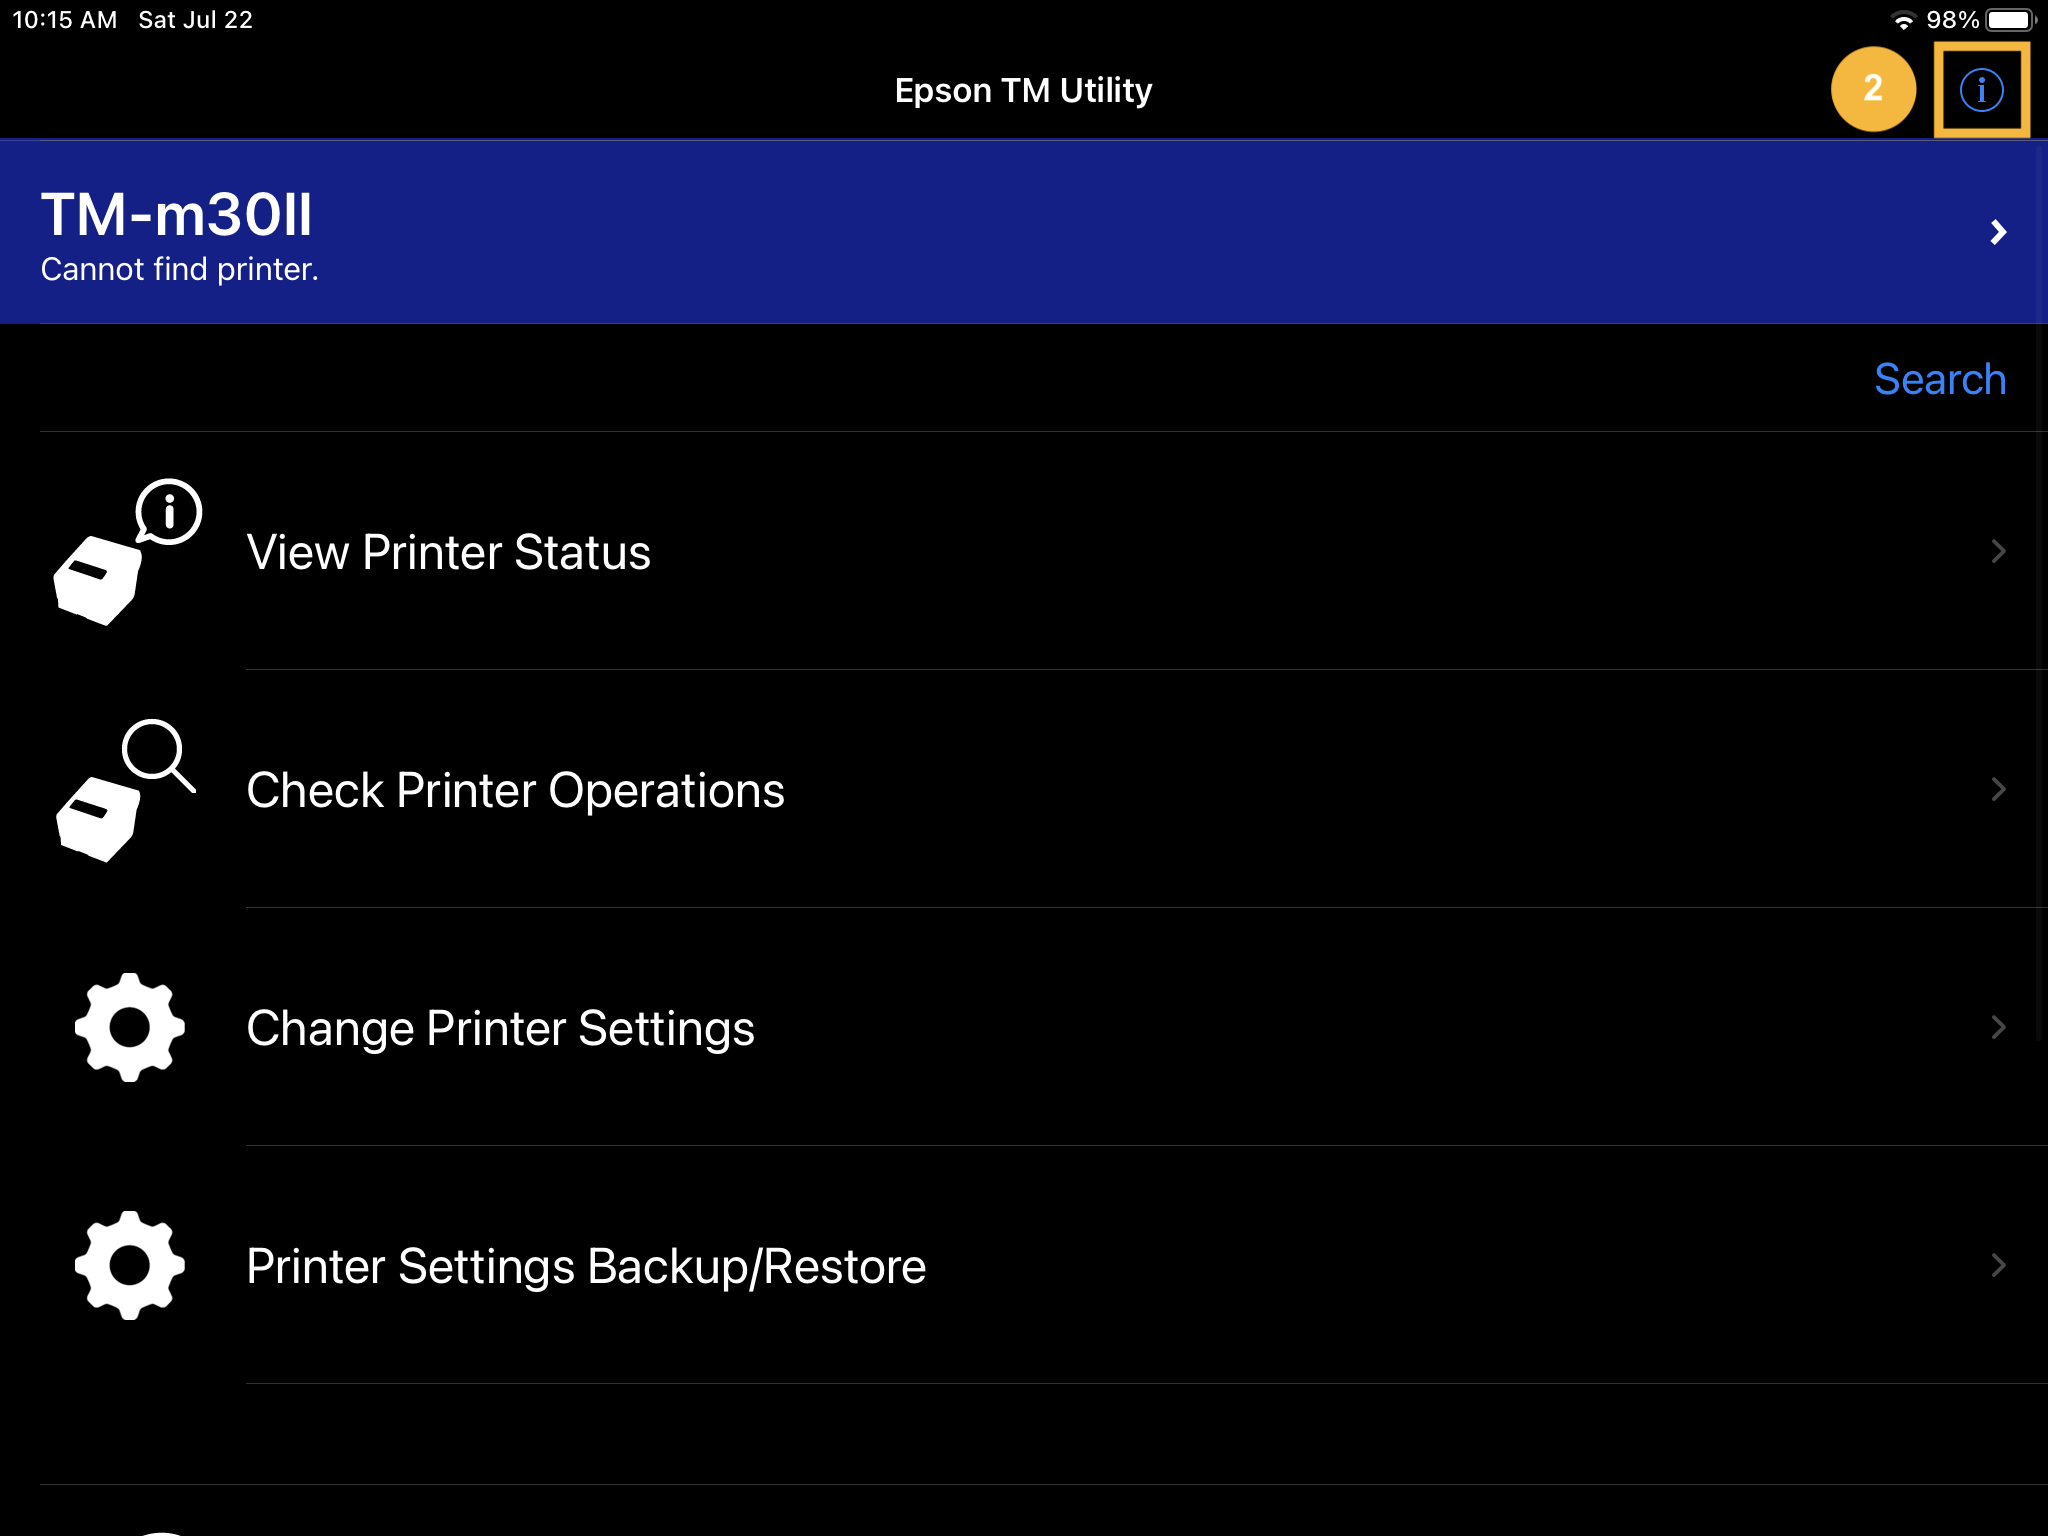Tap the Change Printer Settings row chevron
This screenshot has height=1536, width=2048.
(x=1998, y=1027)
